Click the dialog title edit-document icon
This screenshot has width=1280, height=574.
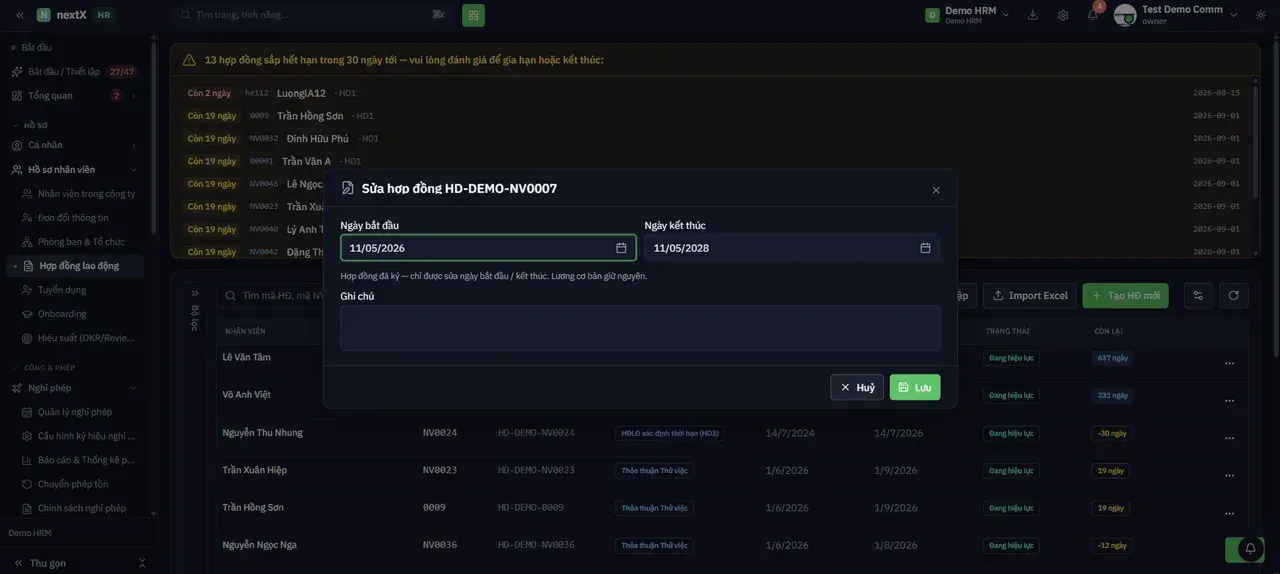pos(348,188)
